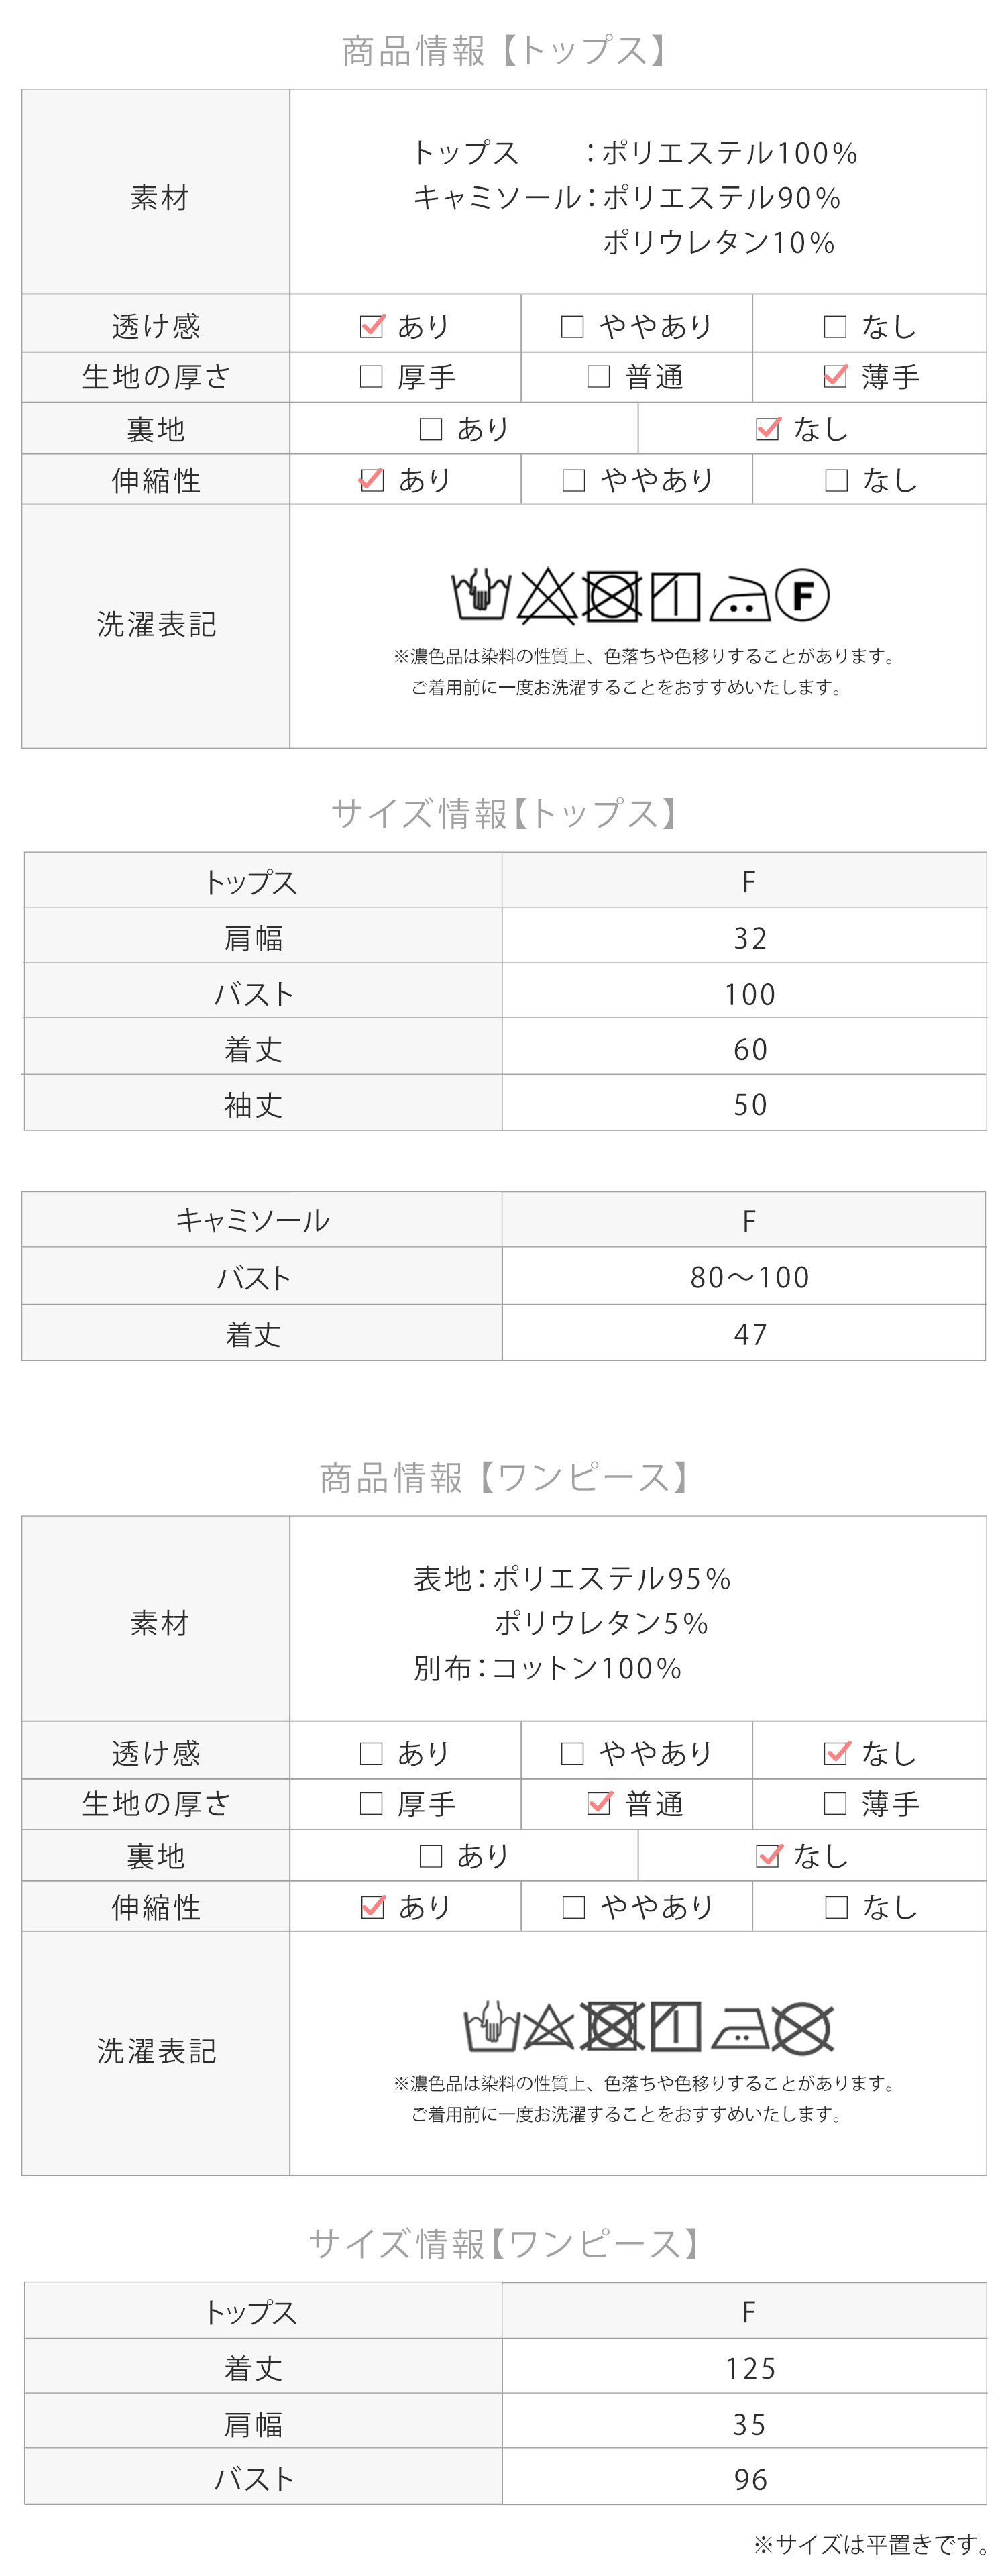Check 普通 thickness box in tops section
1006x2576 pixels.
point(598,376)
